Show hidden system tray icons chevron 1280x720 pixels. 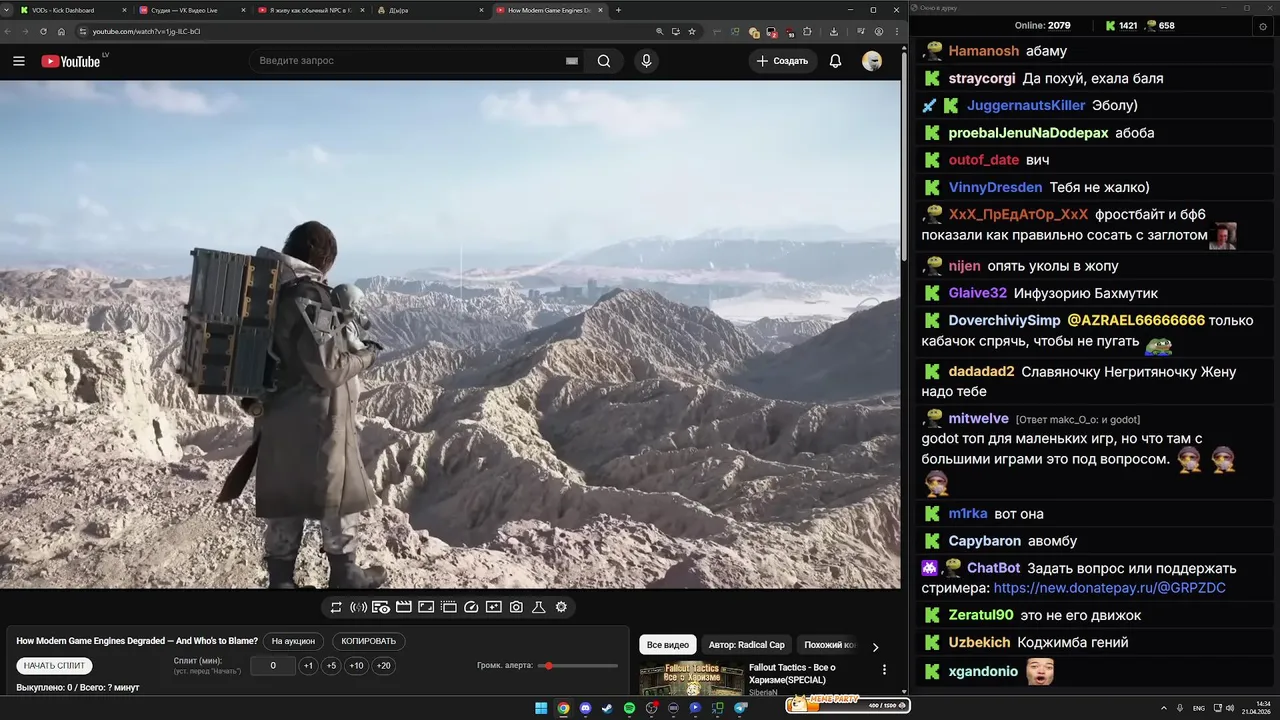(x=1163, y=708)
